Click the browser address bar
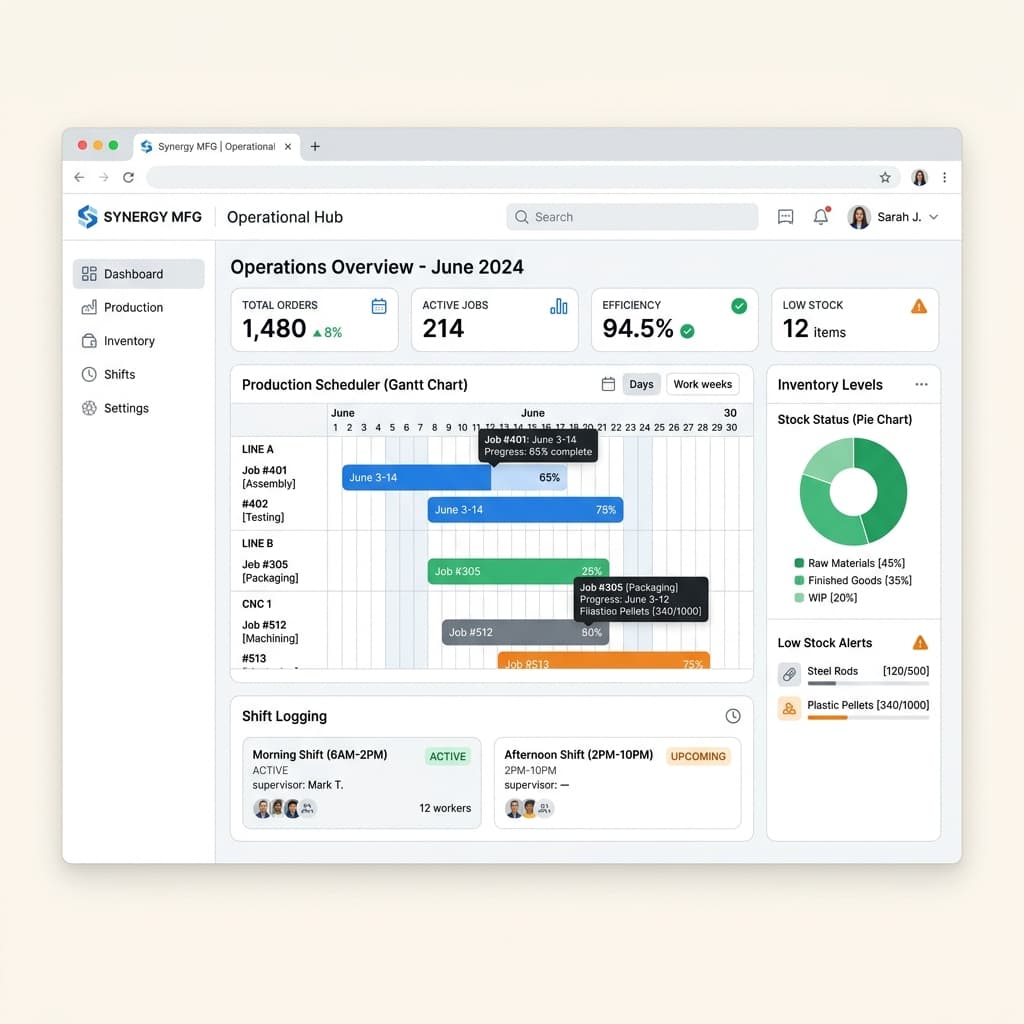This screenshot has width=1024, height=1024. pyautogui.click(x=509, y=177)
